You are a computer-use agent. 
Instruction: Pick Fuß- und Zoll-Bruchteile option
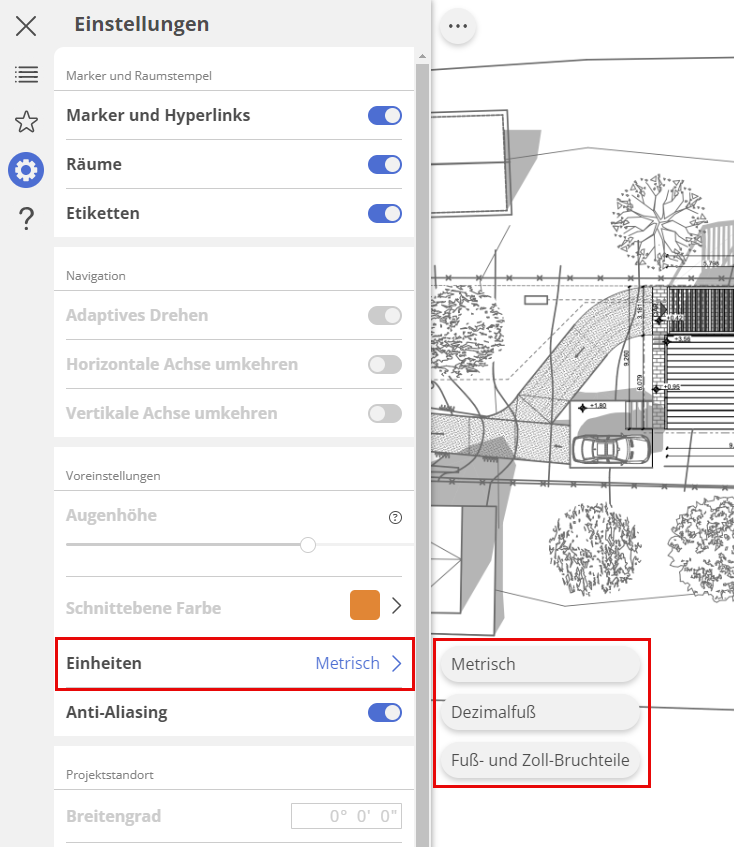click(x=540, y=760)
